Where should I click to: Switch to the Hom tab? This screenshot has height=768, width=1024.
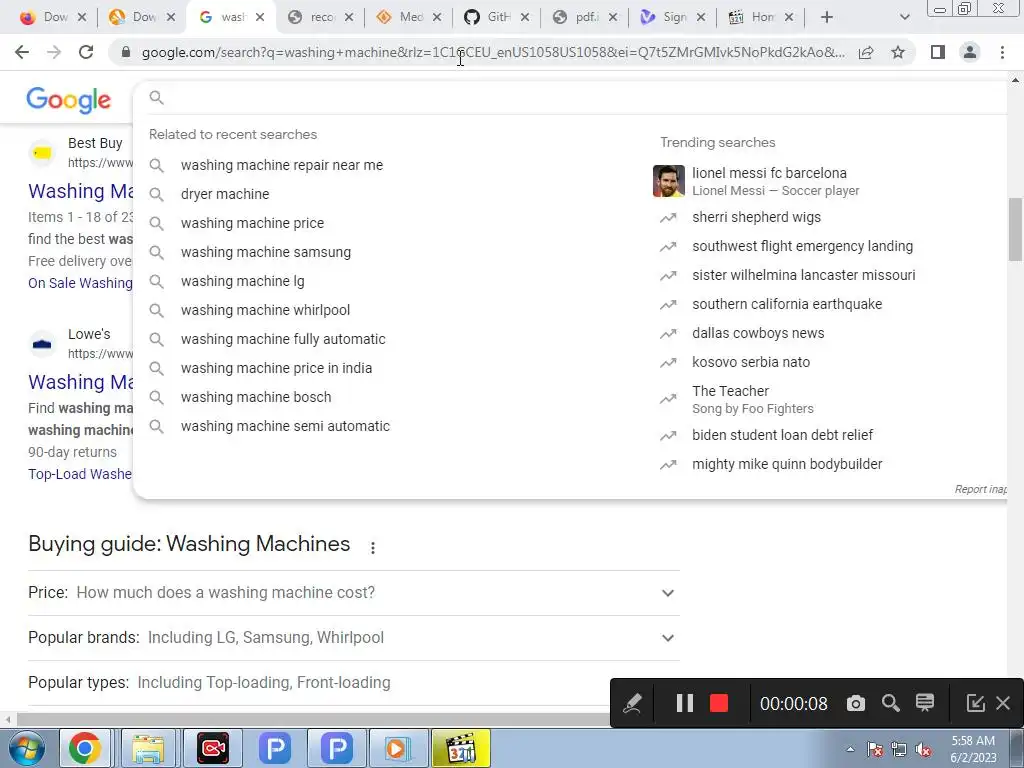click(x=760, y=17)
